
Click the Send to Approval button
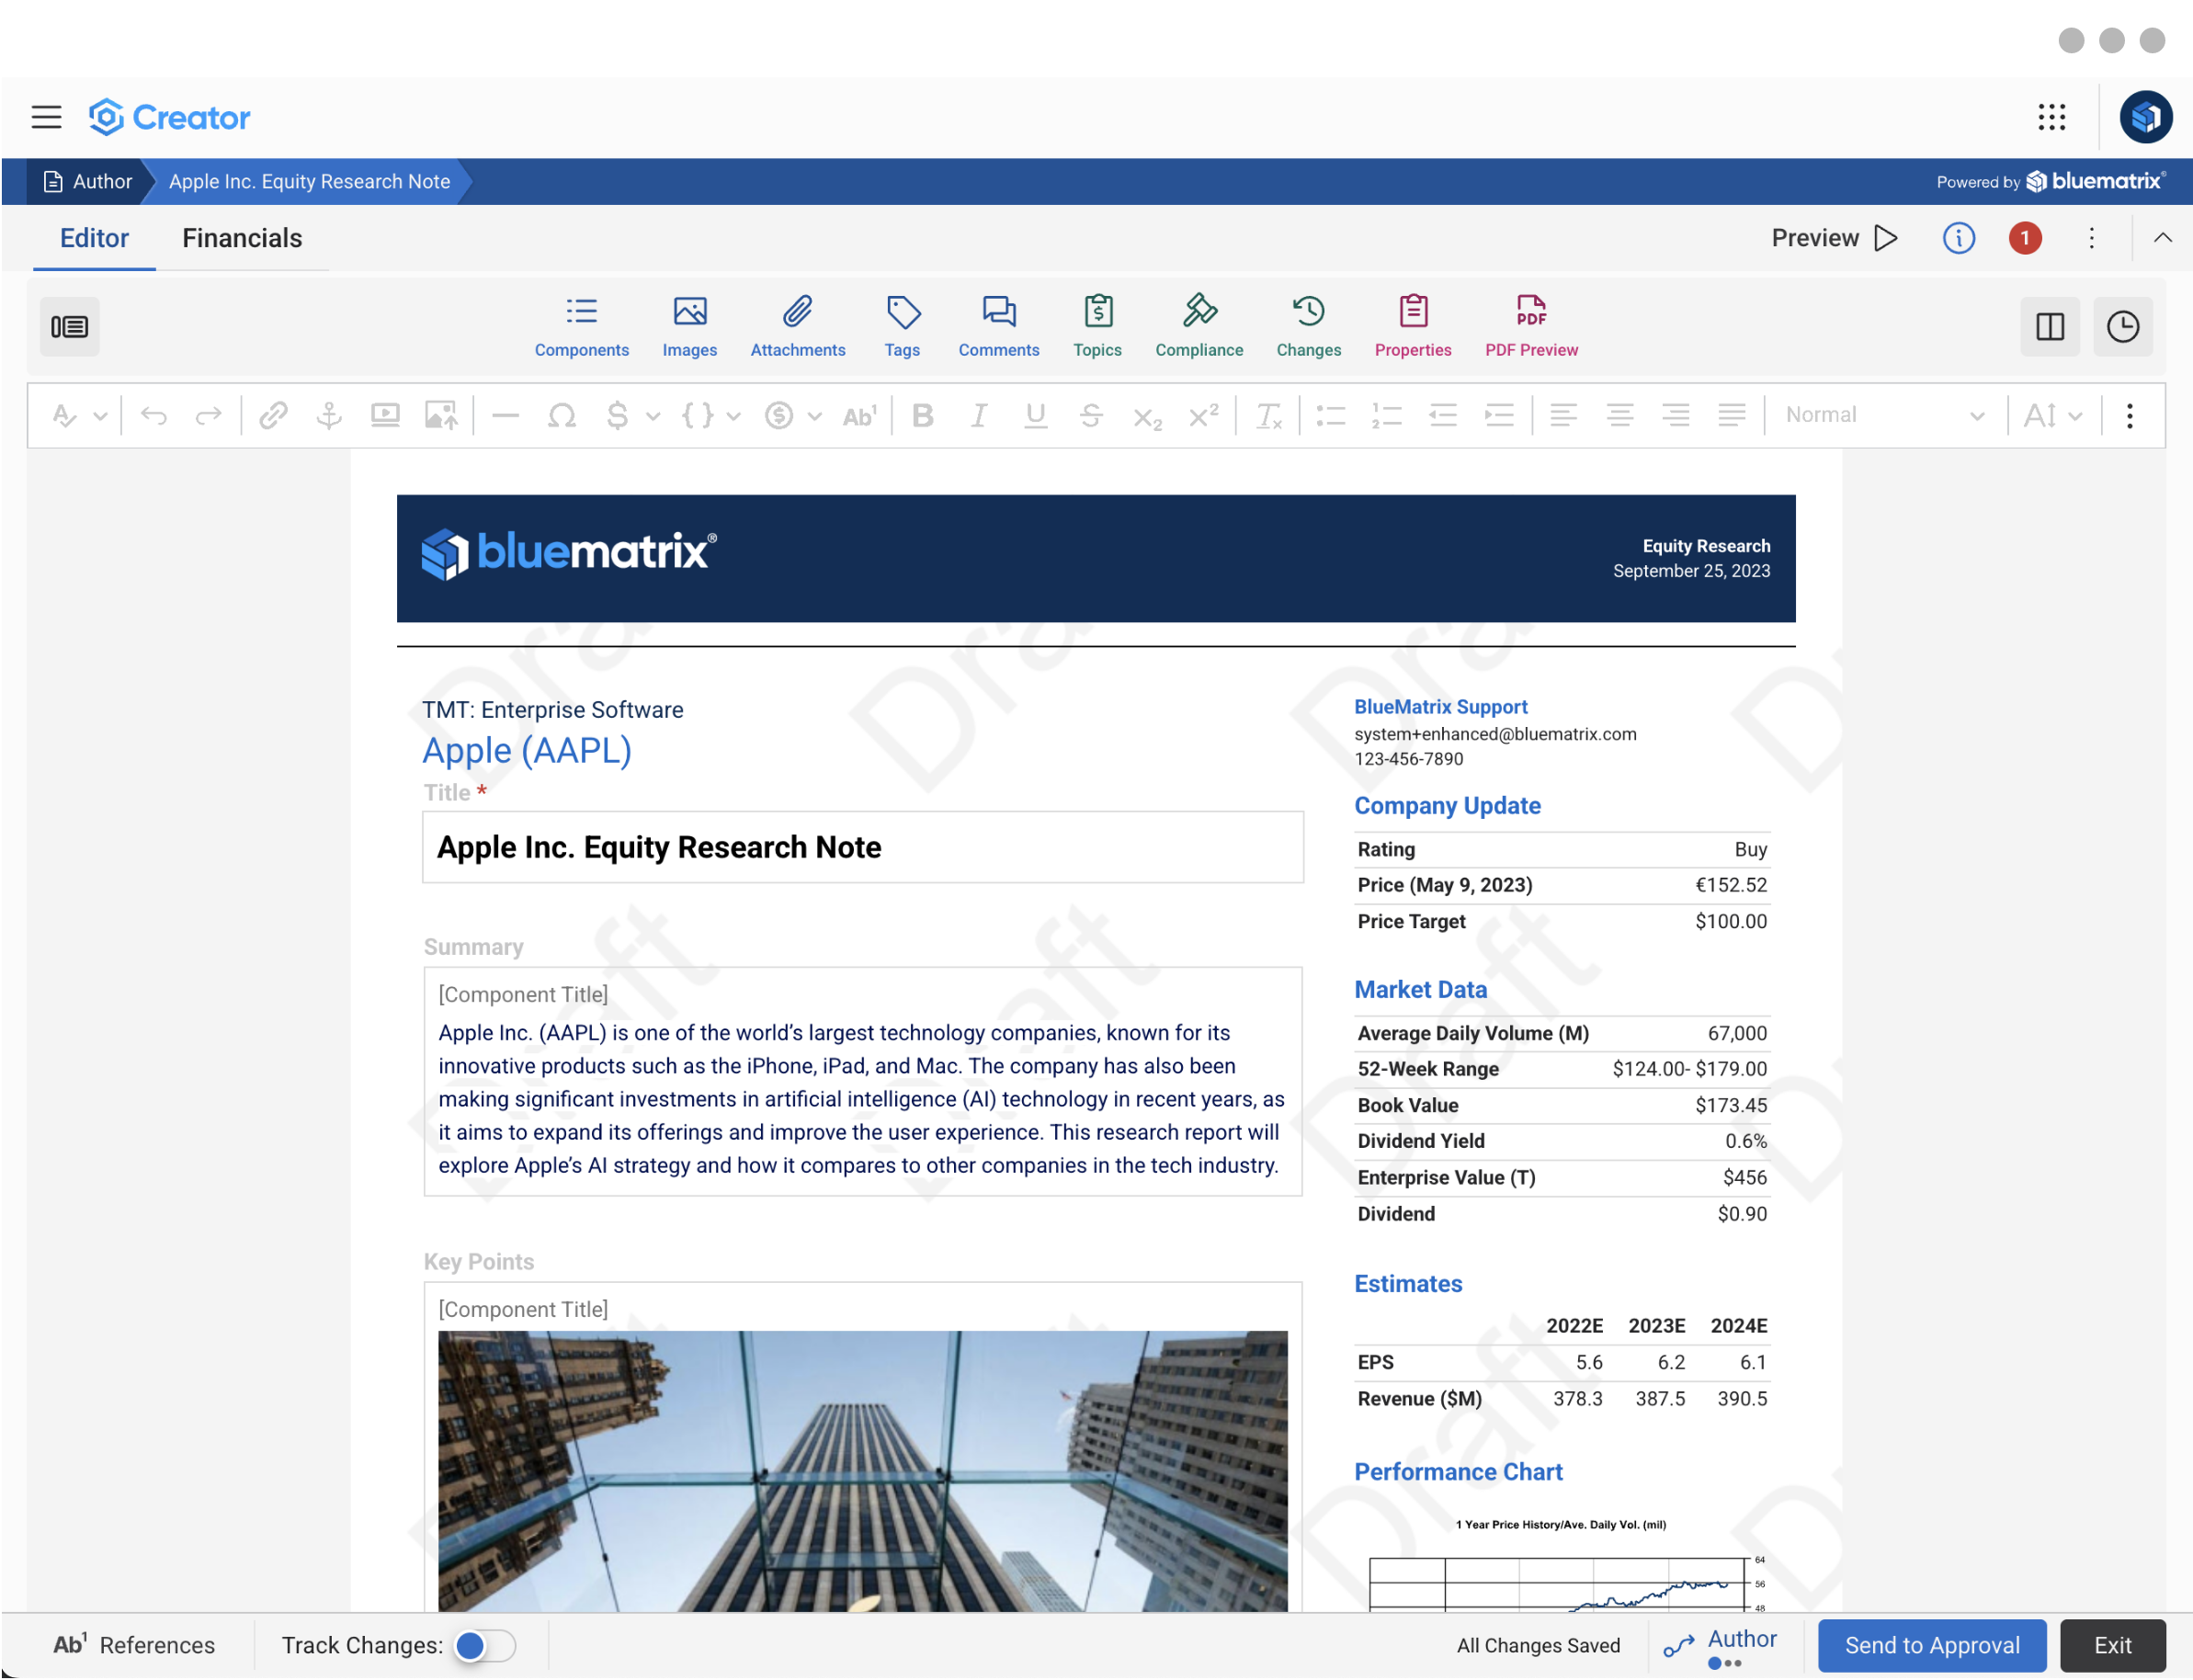pyautogui.click(x=1931, y=1645)
